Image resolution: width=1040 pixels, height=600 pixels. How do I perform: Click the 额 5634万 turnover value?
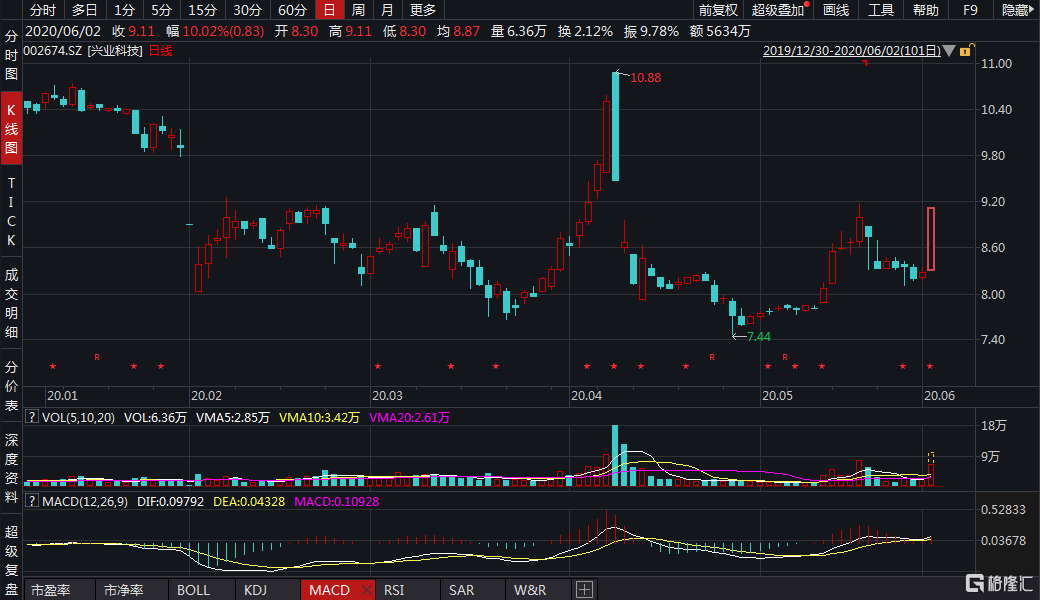click(720, 31)
